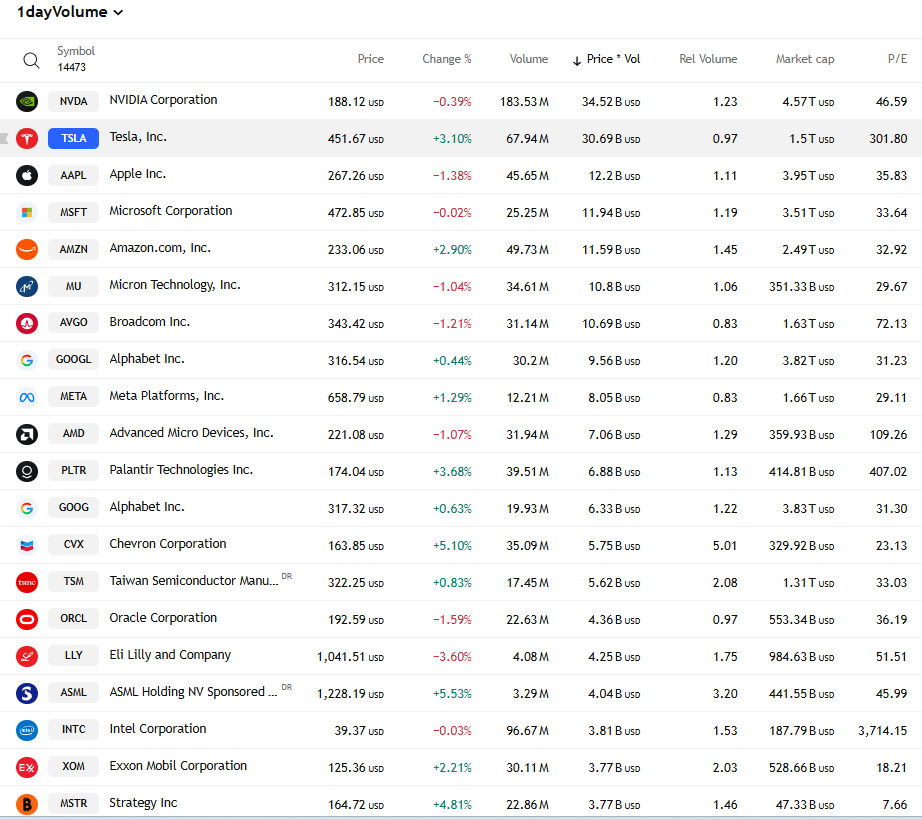
Task: Click the ASML logo icon
Action: tap(27, 694)
